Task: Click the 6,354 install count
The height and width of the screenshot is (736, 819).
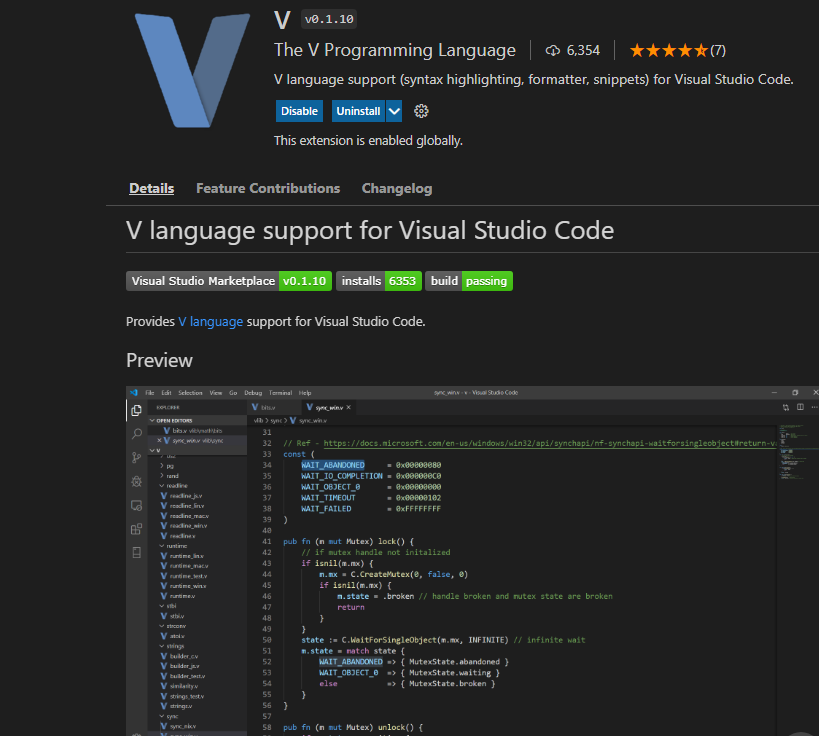Action: 583,51
